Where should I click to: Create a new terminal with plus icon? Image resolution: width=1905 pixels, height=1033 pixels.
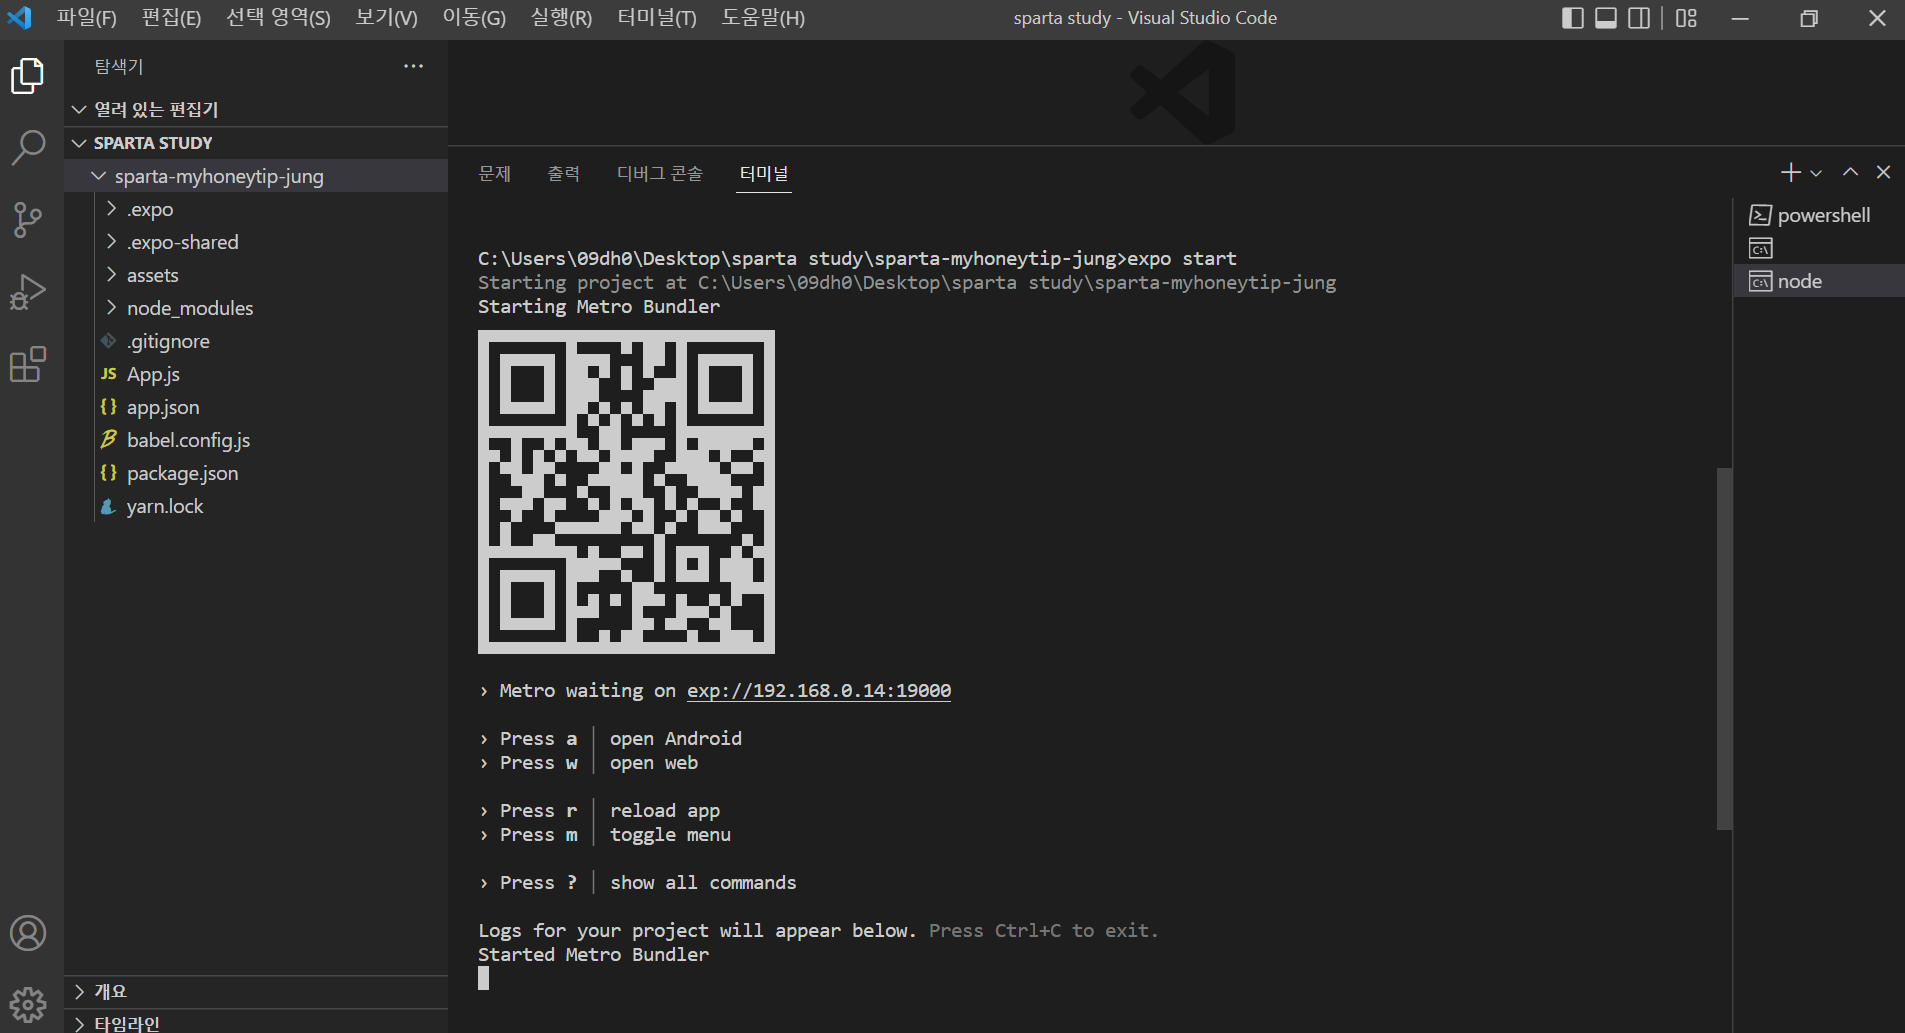(1790, 173)
